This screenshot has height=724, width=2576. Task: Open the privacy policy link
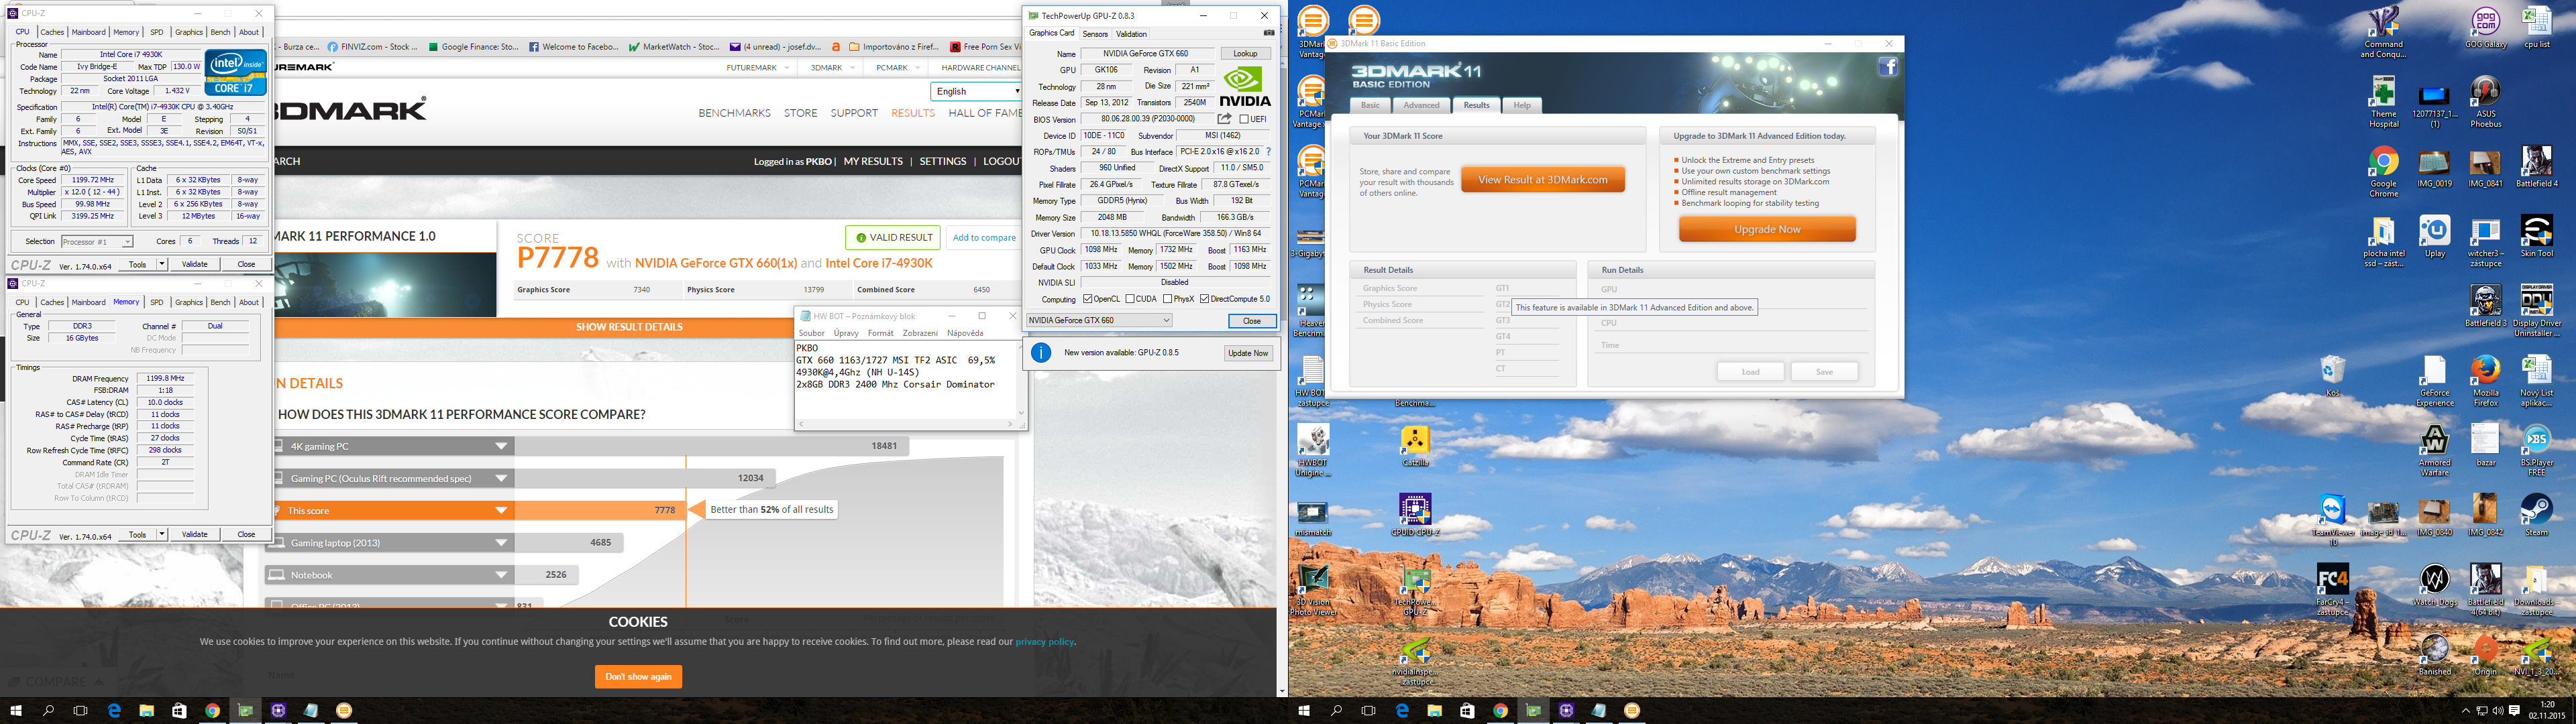(1044, 642)
